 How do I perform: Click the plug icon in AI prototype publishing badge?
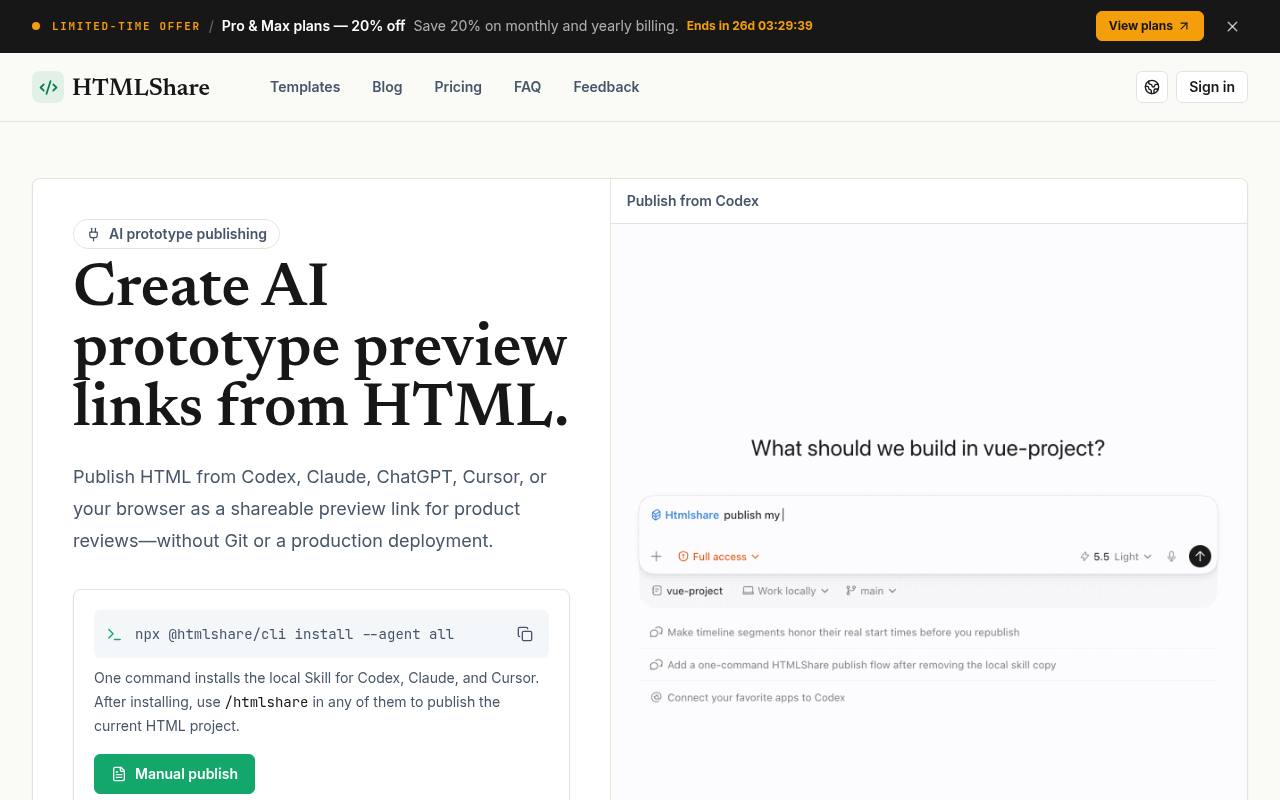tap(93, 234)
